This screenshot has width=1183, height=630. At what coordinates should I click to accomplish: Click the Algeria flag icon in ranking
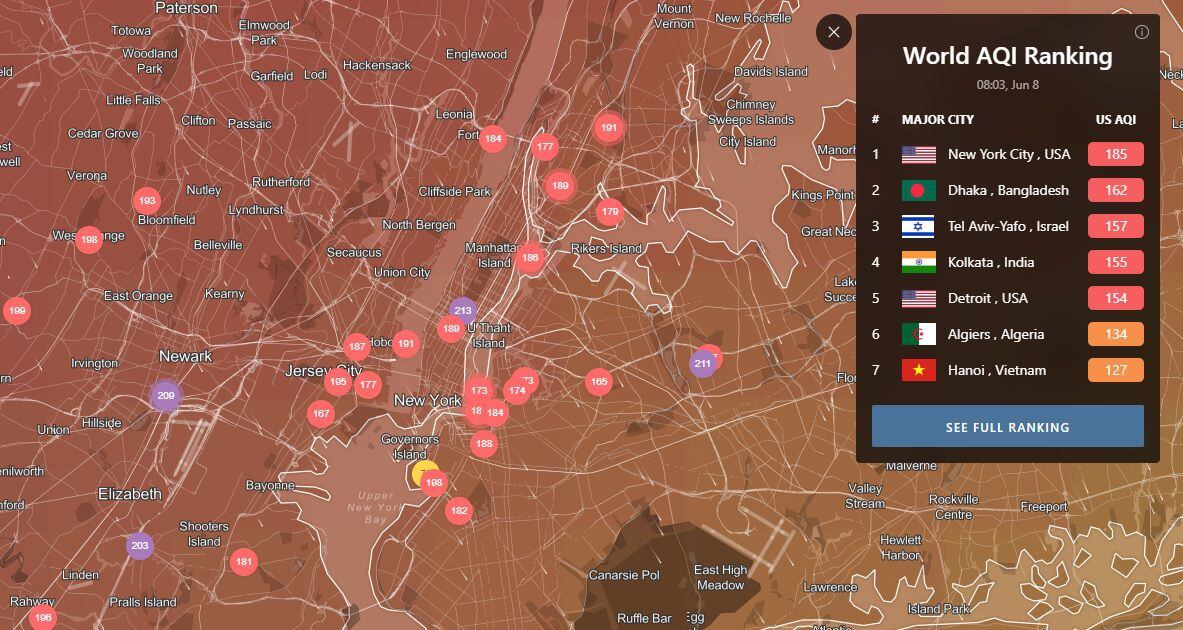[x=918, y=334]
